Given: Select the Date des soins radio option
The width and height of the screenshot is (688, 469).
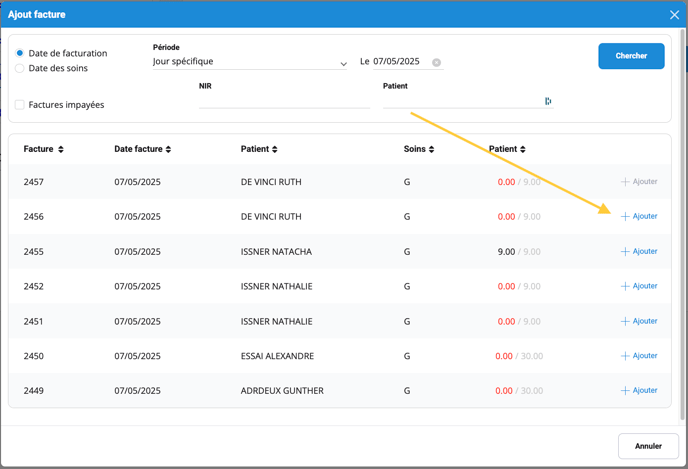Looking at the screenshot, I should (20, 68).
